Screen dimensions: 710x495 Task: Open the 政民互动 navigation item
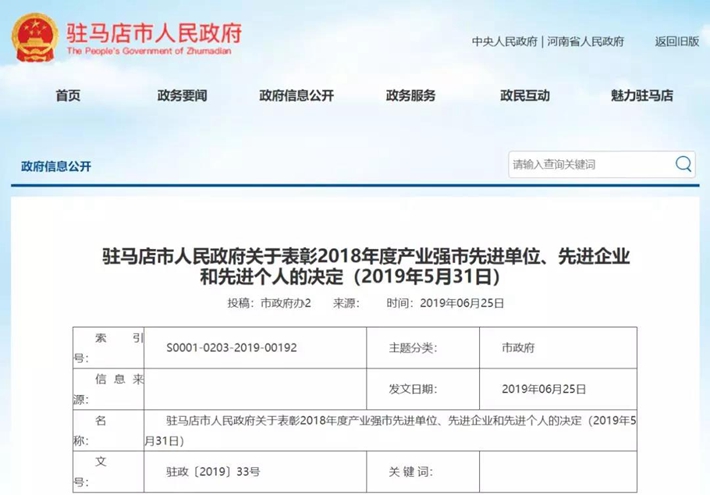[525, 95]
